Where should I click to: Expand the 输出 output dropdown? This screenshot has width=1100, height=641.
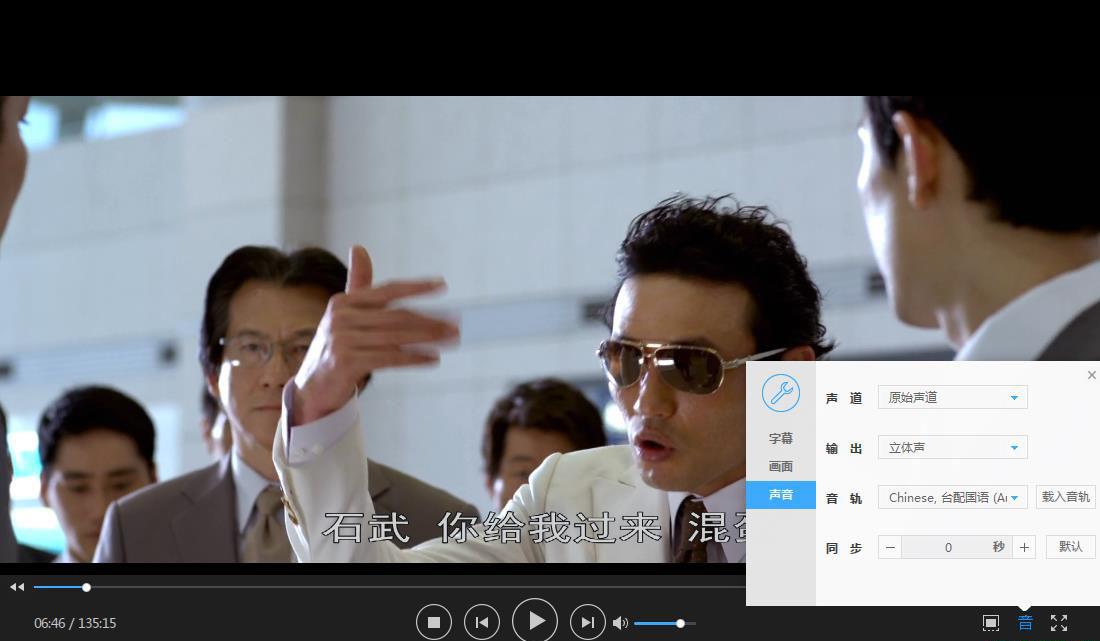click(x=953, y=447)
